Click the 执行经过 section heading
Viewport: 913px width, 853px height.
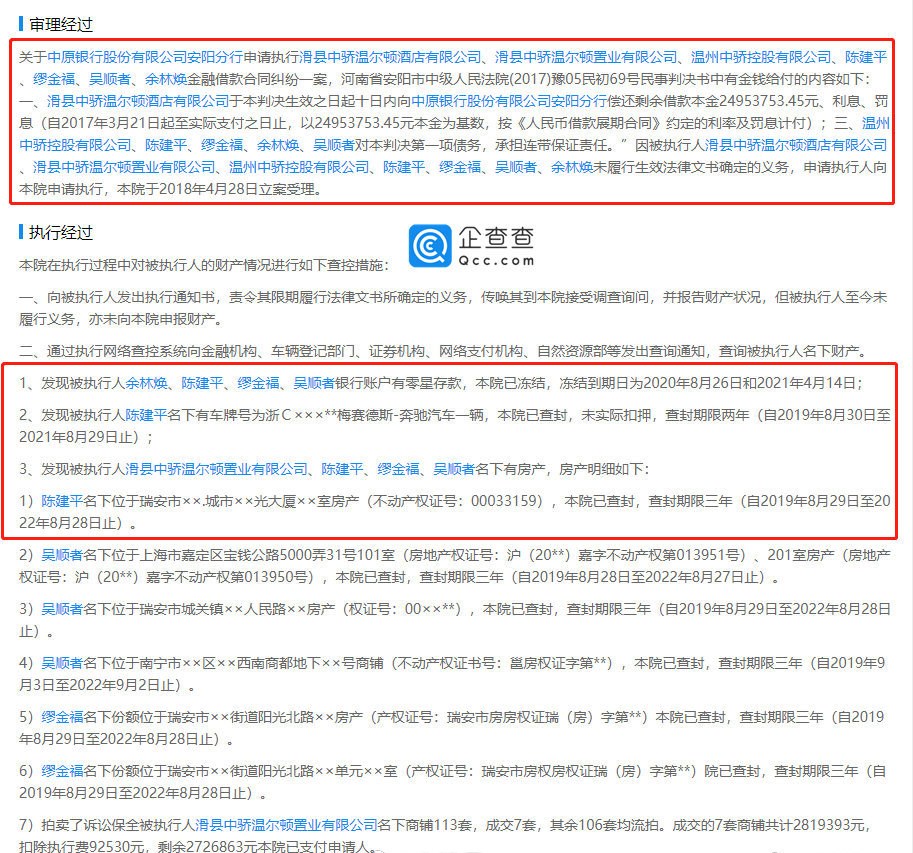coord(61,233)
